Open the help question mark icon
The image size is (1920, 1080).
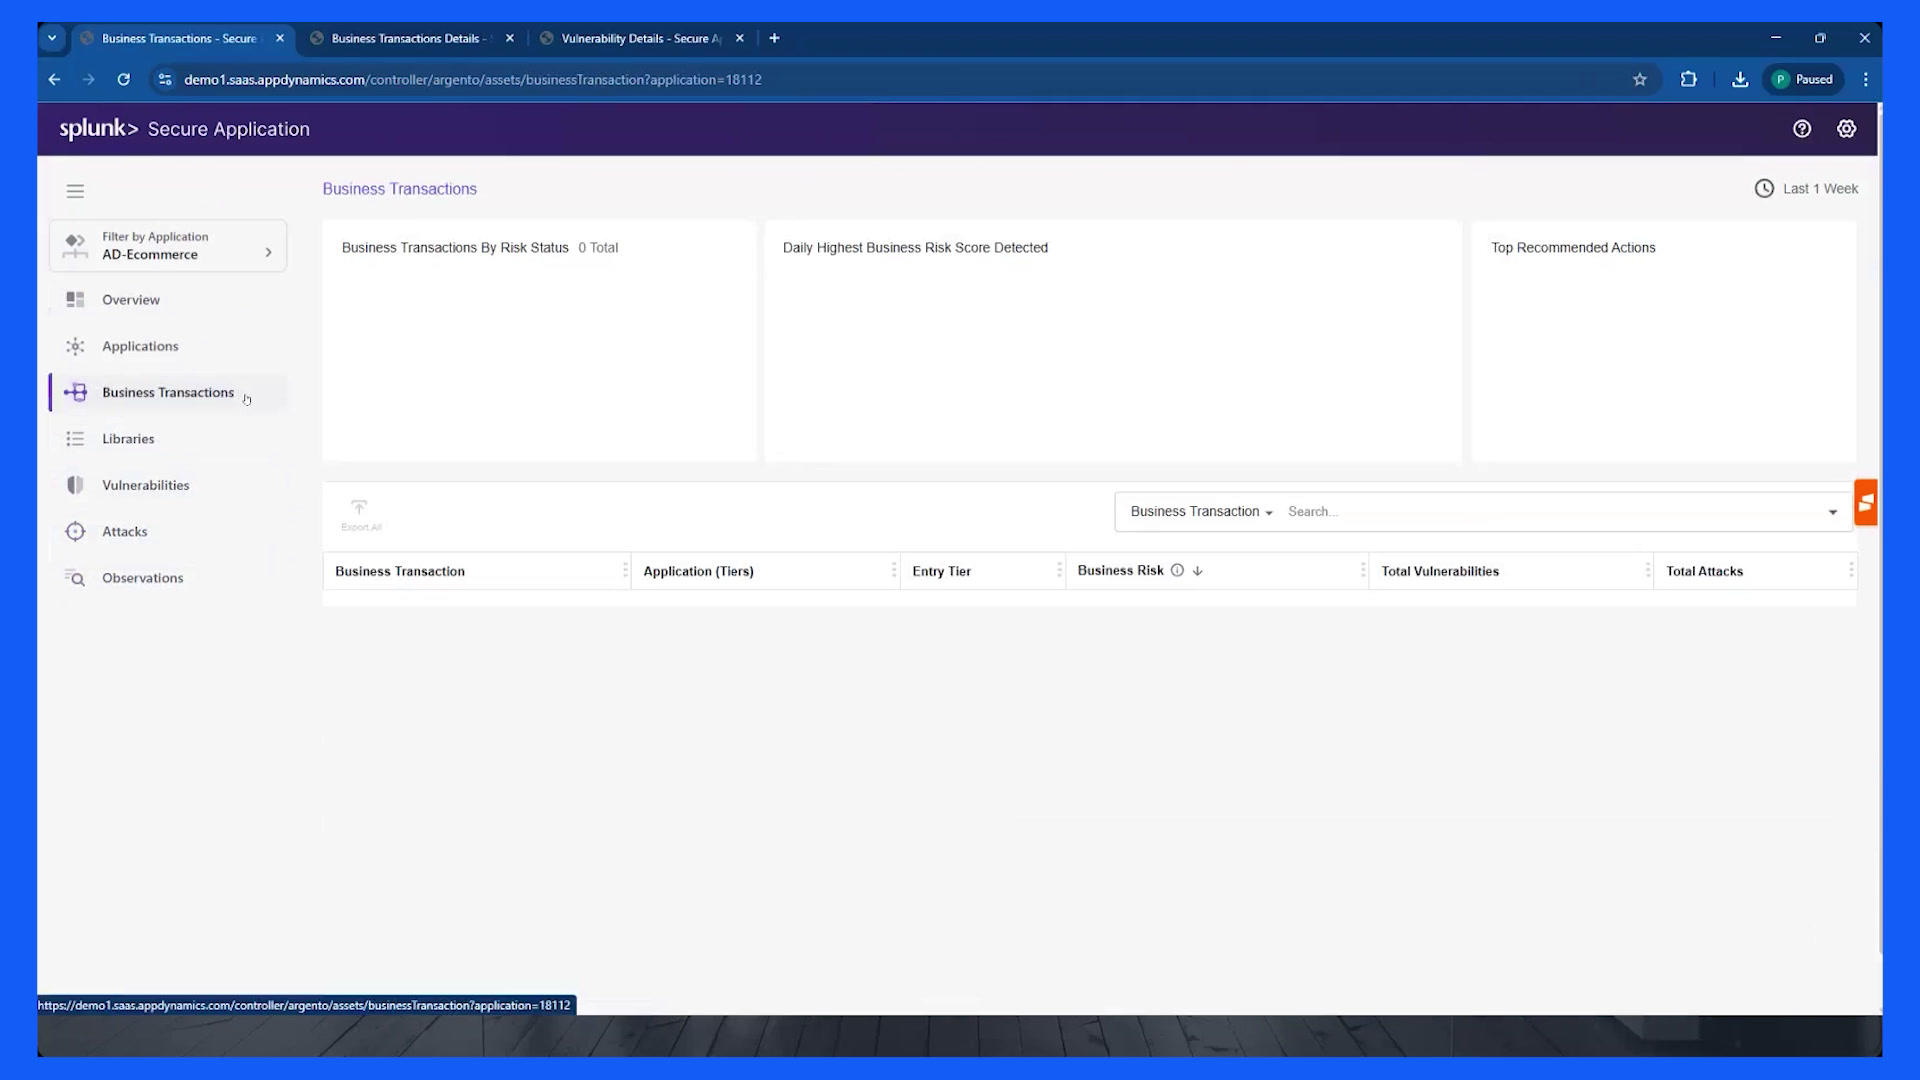click(1802, 129)
